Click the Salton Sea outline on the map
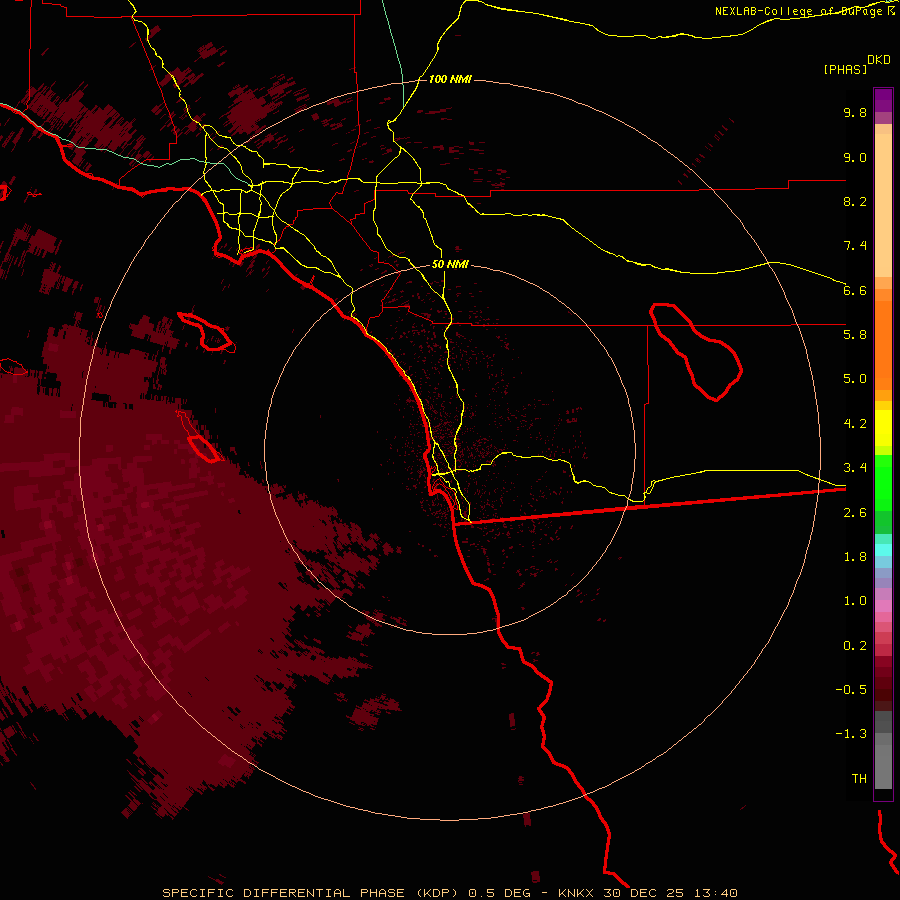 [696, 351]
